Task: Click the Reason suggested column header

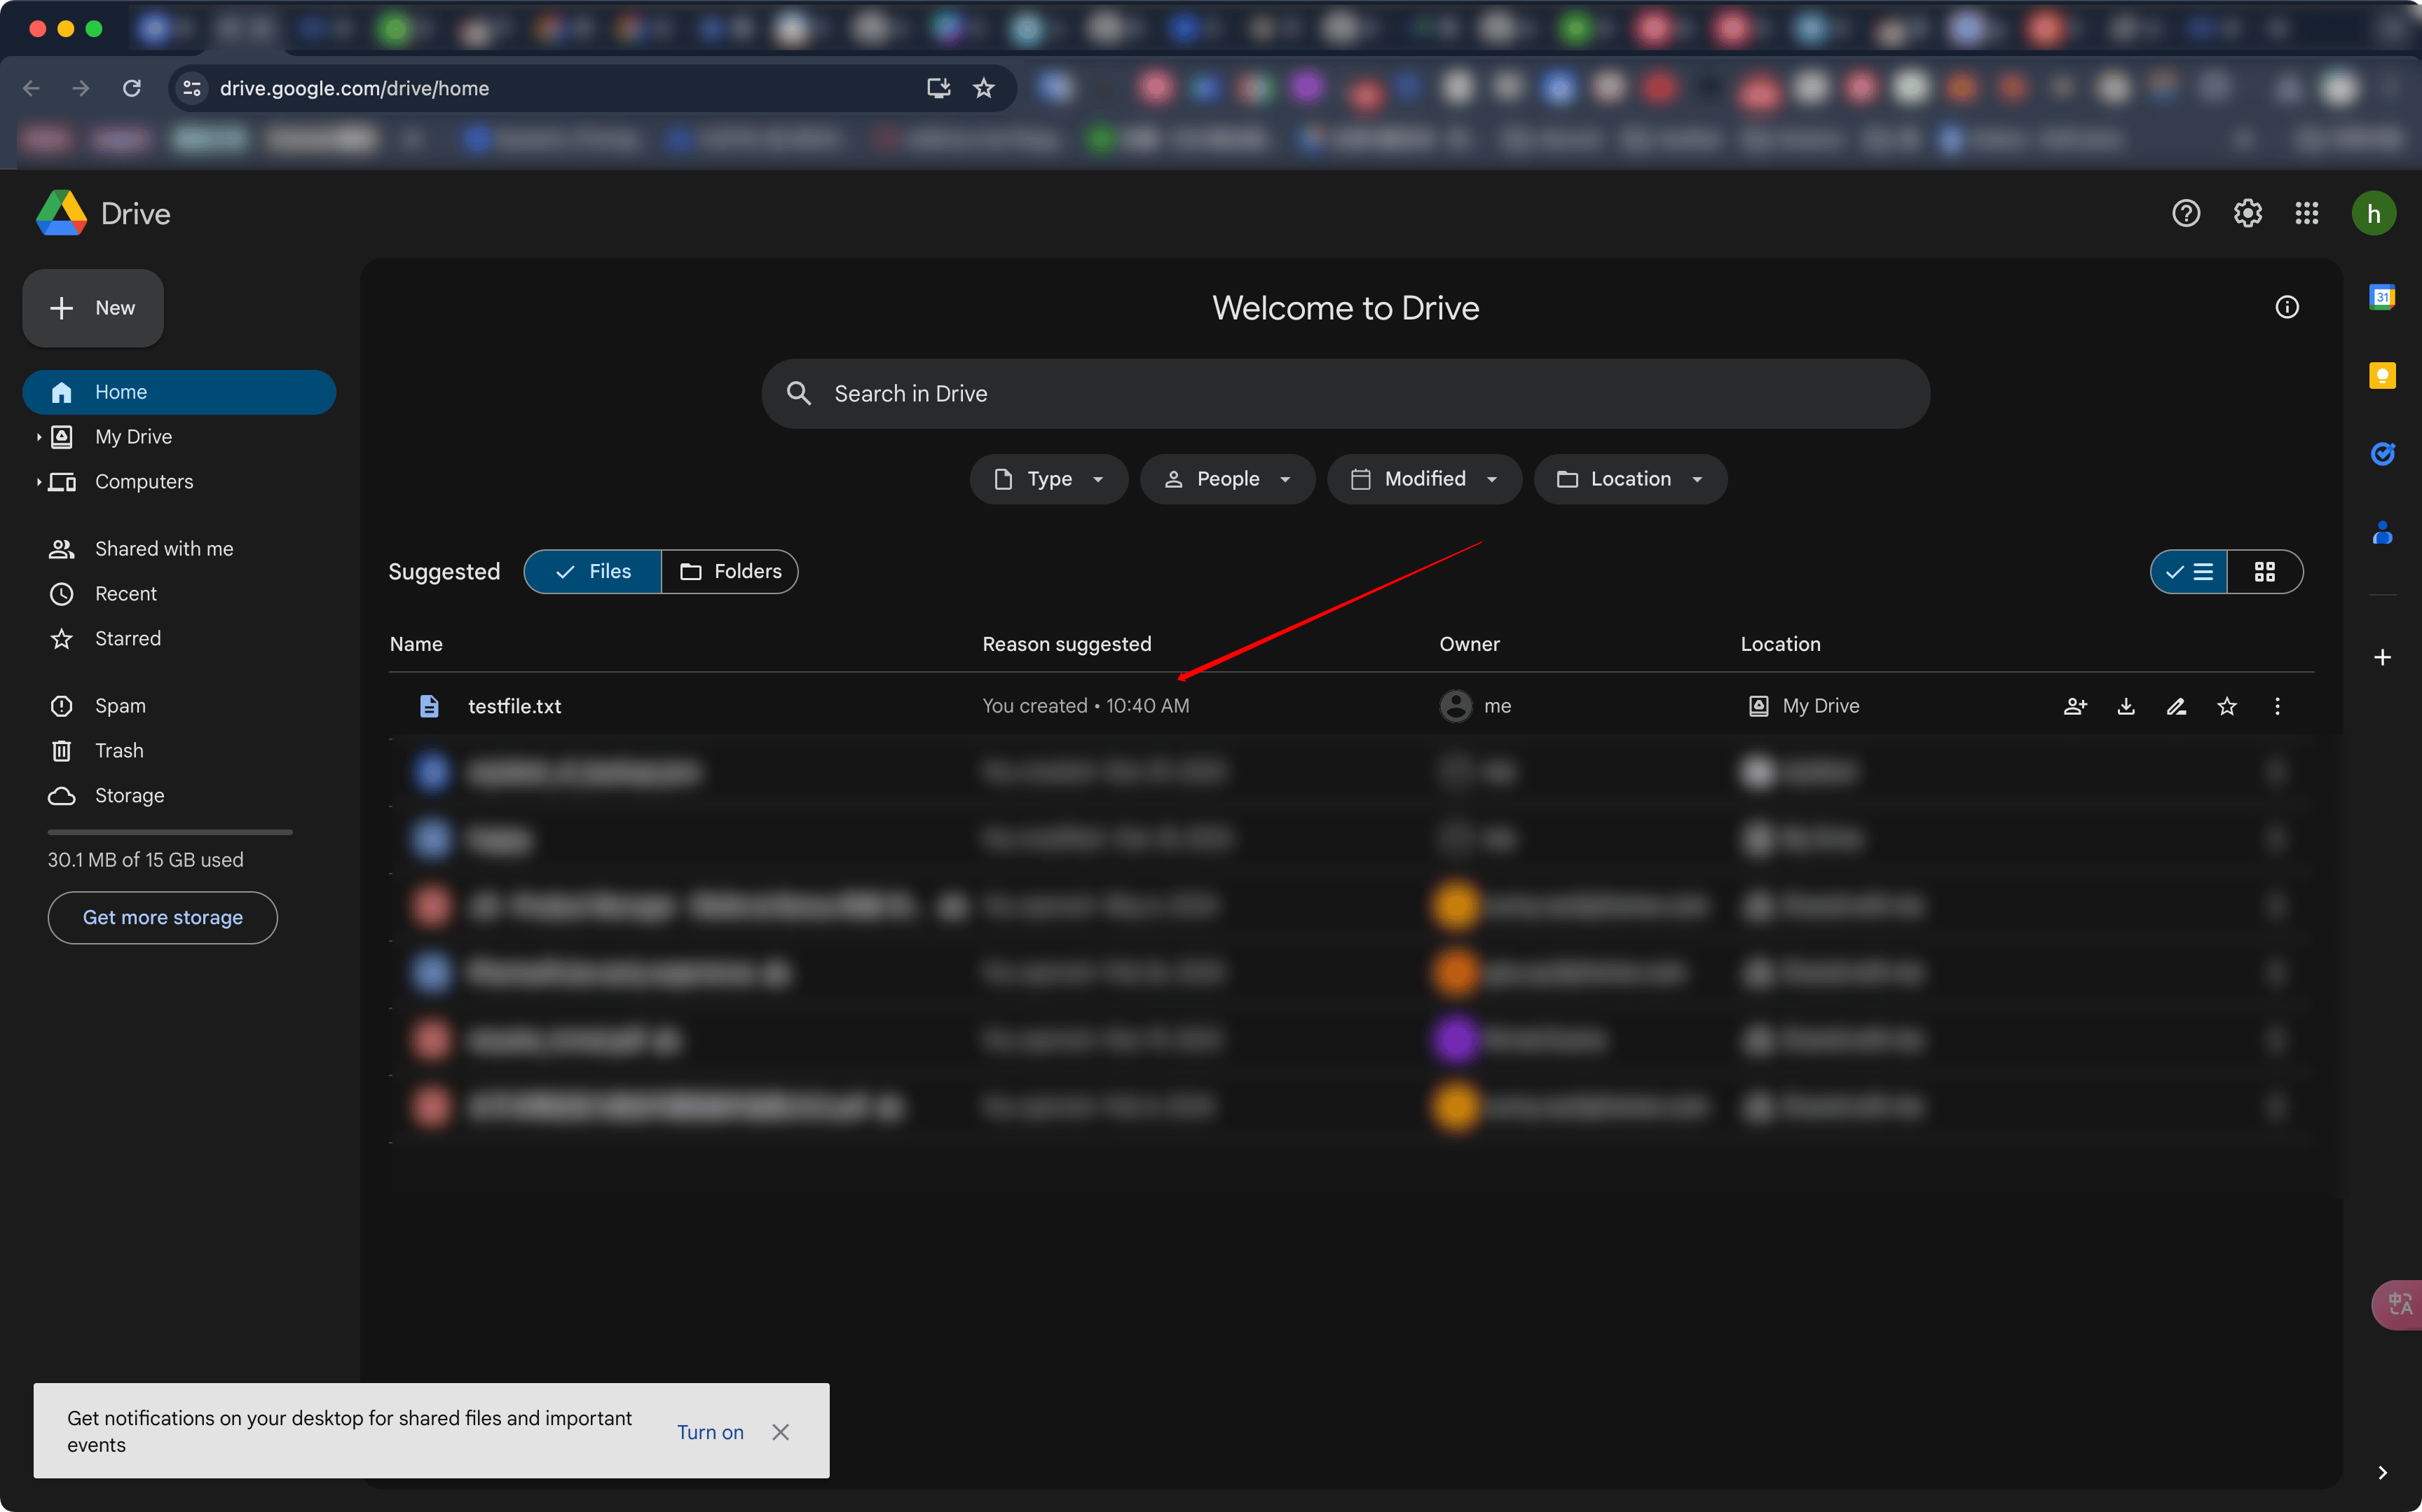Action: tap(1066, 644)
